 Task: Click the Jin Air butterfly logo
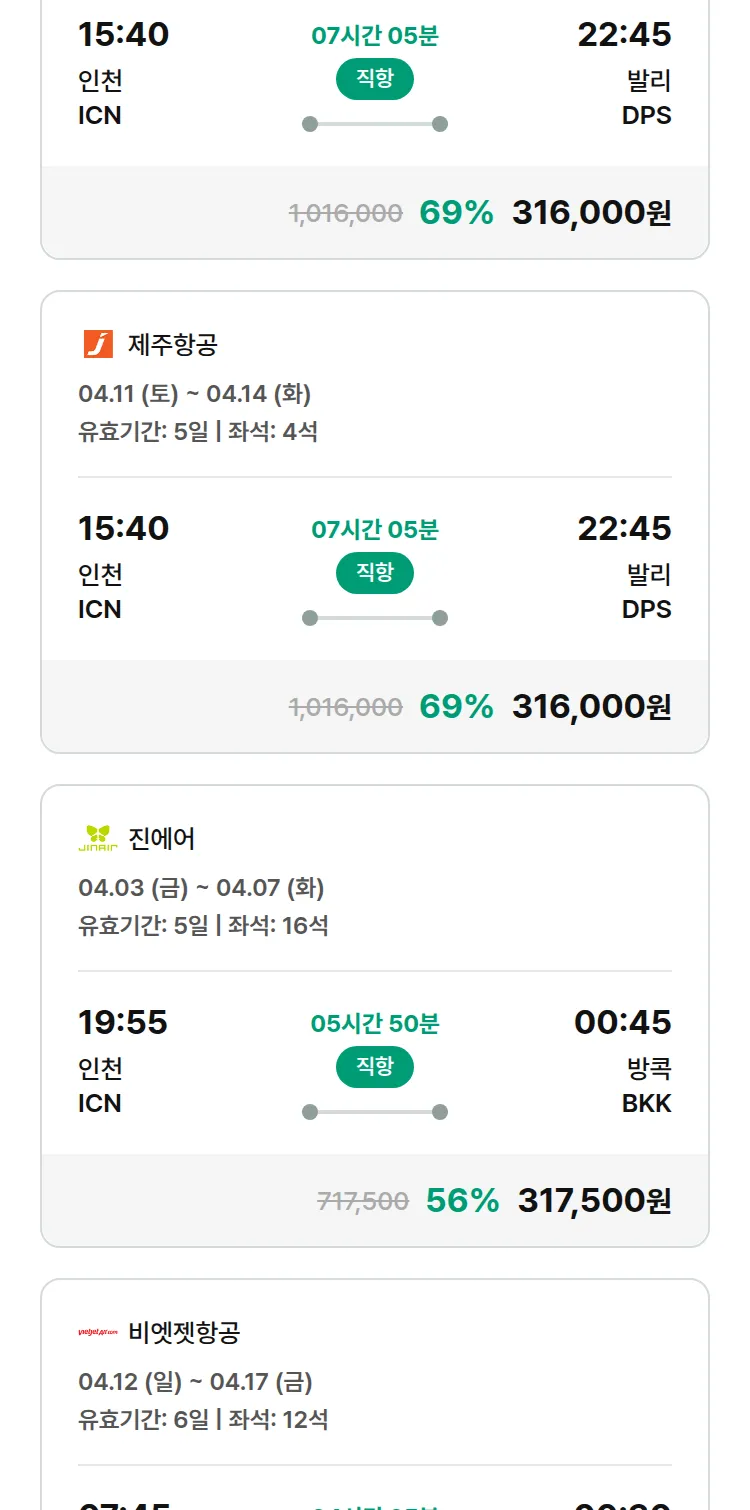98,838
